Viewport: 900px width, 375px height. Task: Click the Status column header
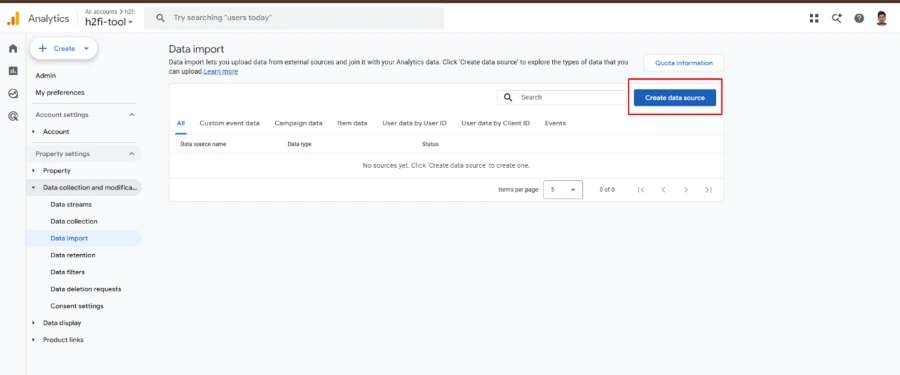(430, 144)
